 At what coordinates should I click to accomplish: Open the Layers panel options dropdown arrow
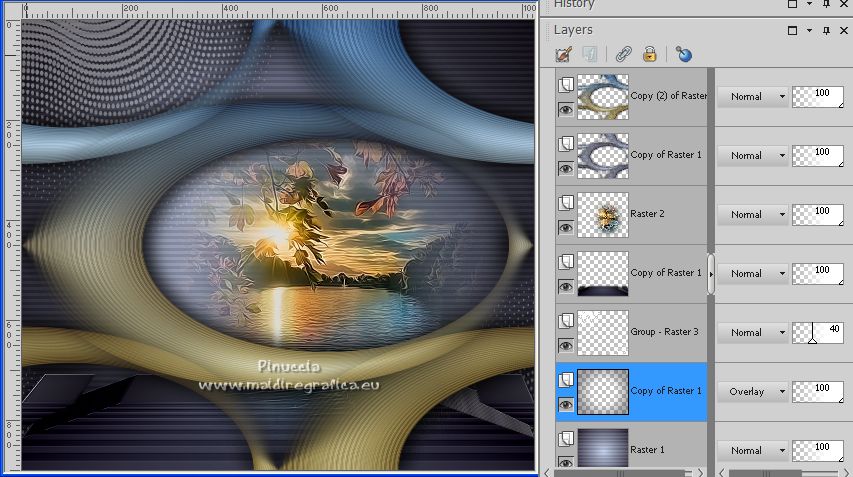[x=809, y=30]
